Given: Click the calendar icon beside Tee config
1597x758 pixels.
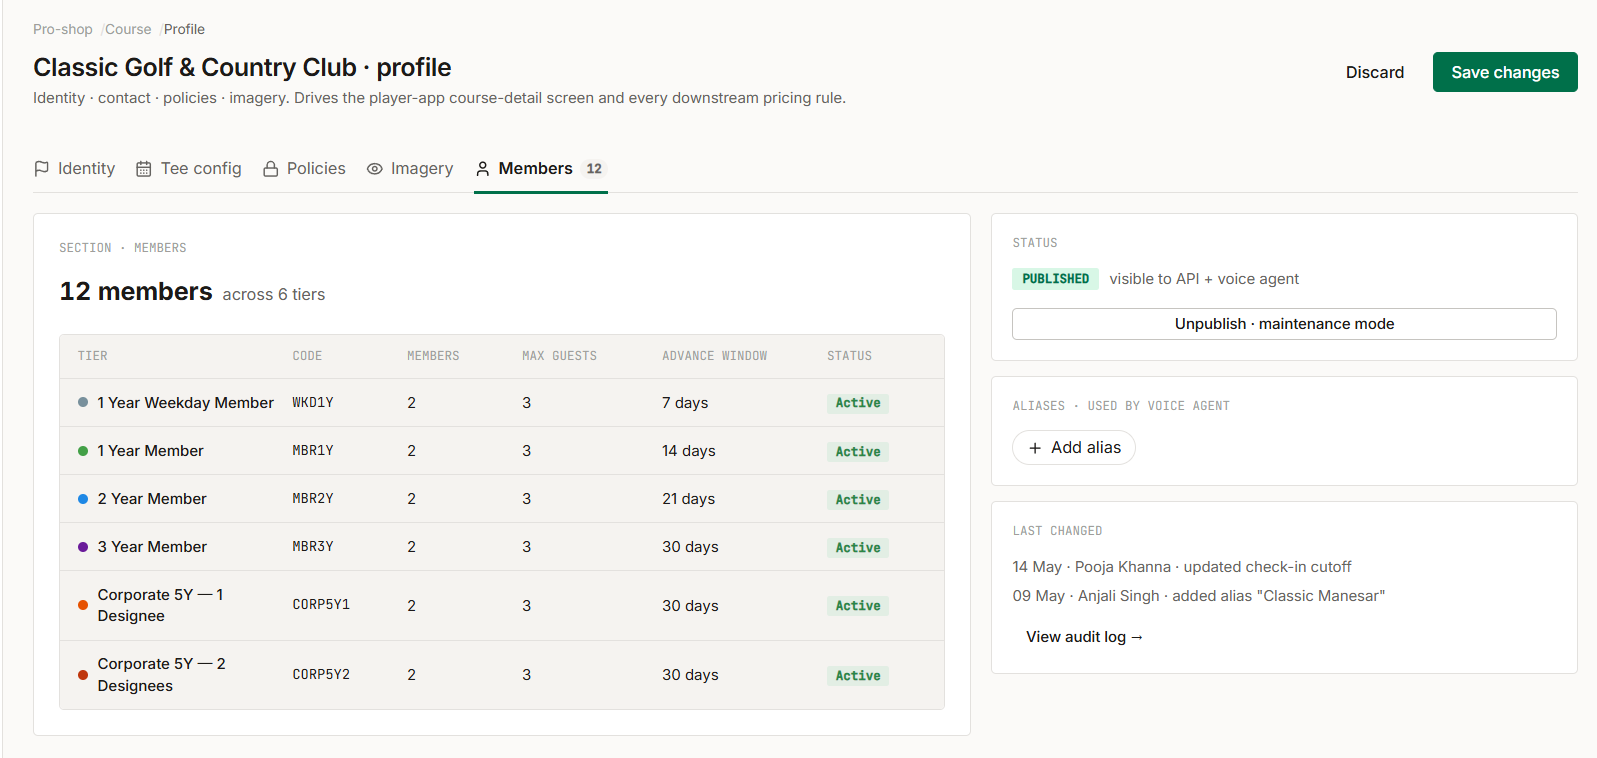Looking at the screenshot, I should 144,169.
